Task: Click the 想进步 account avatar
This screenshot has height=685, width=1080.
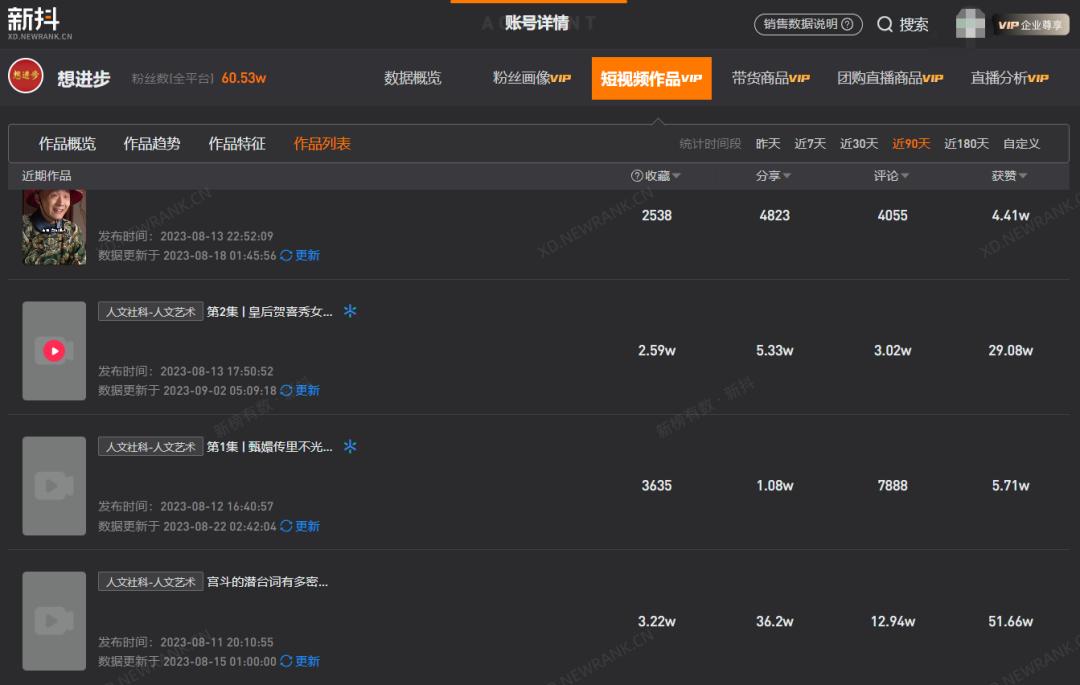Action: pyautogui.click(x=25, y=76)
